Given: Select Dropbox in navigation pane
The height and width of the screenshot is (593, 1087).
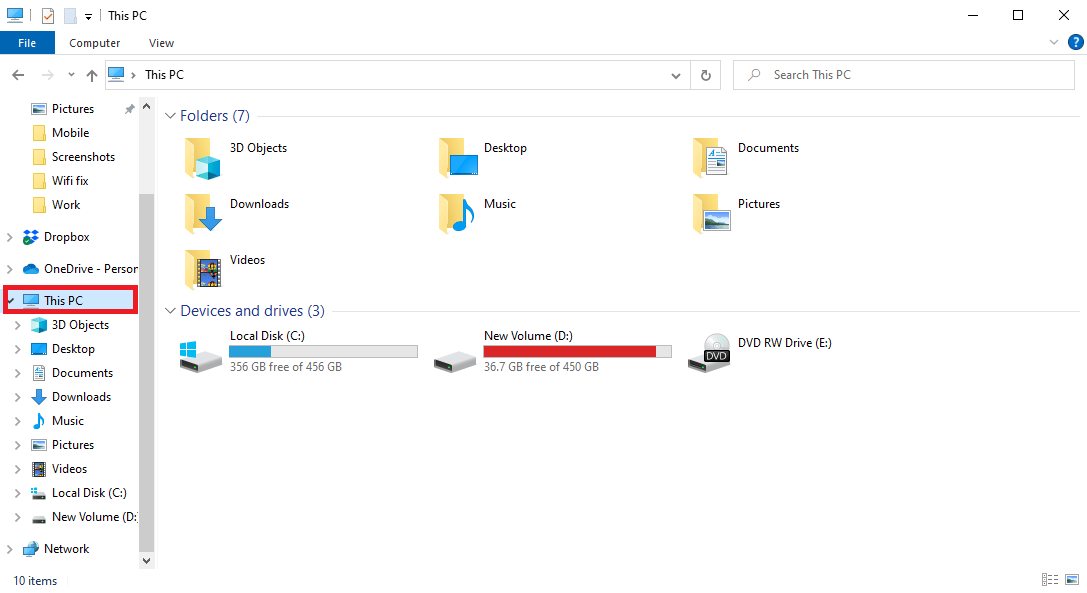Looking at the screenshot, I should pyautogui.click(x=67, y=237).
